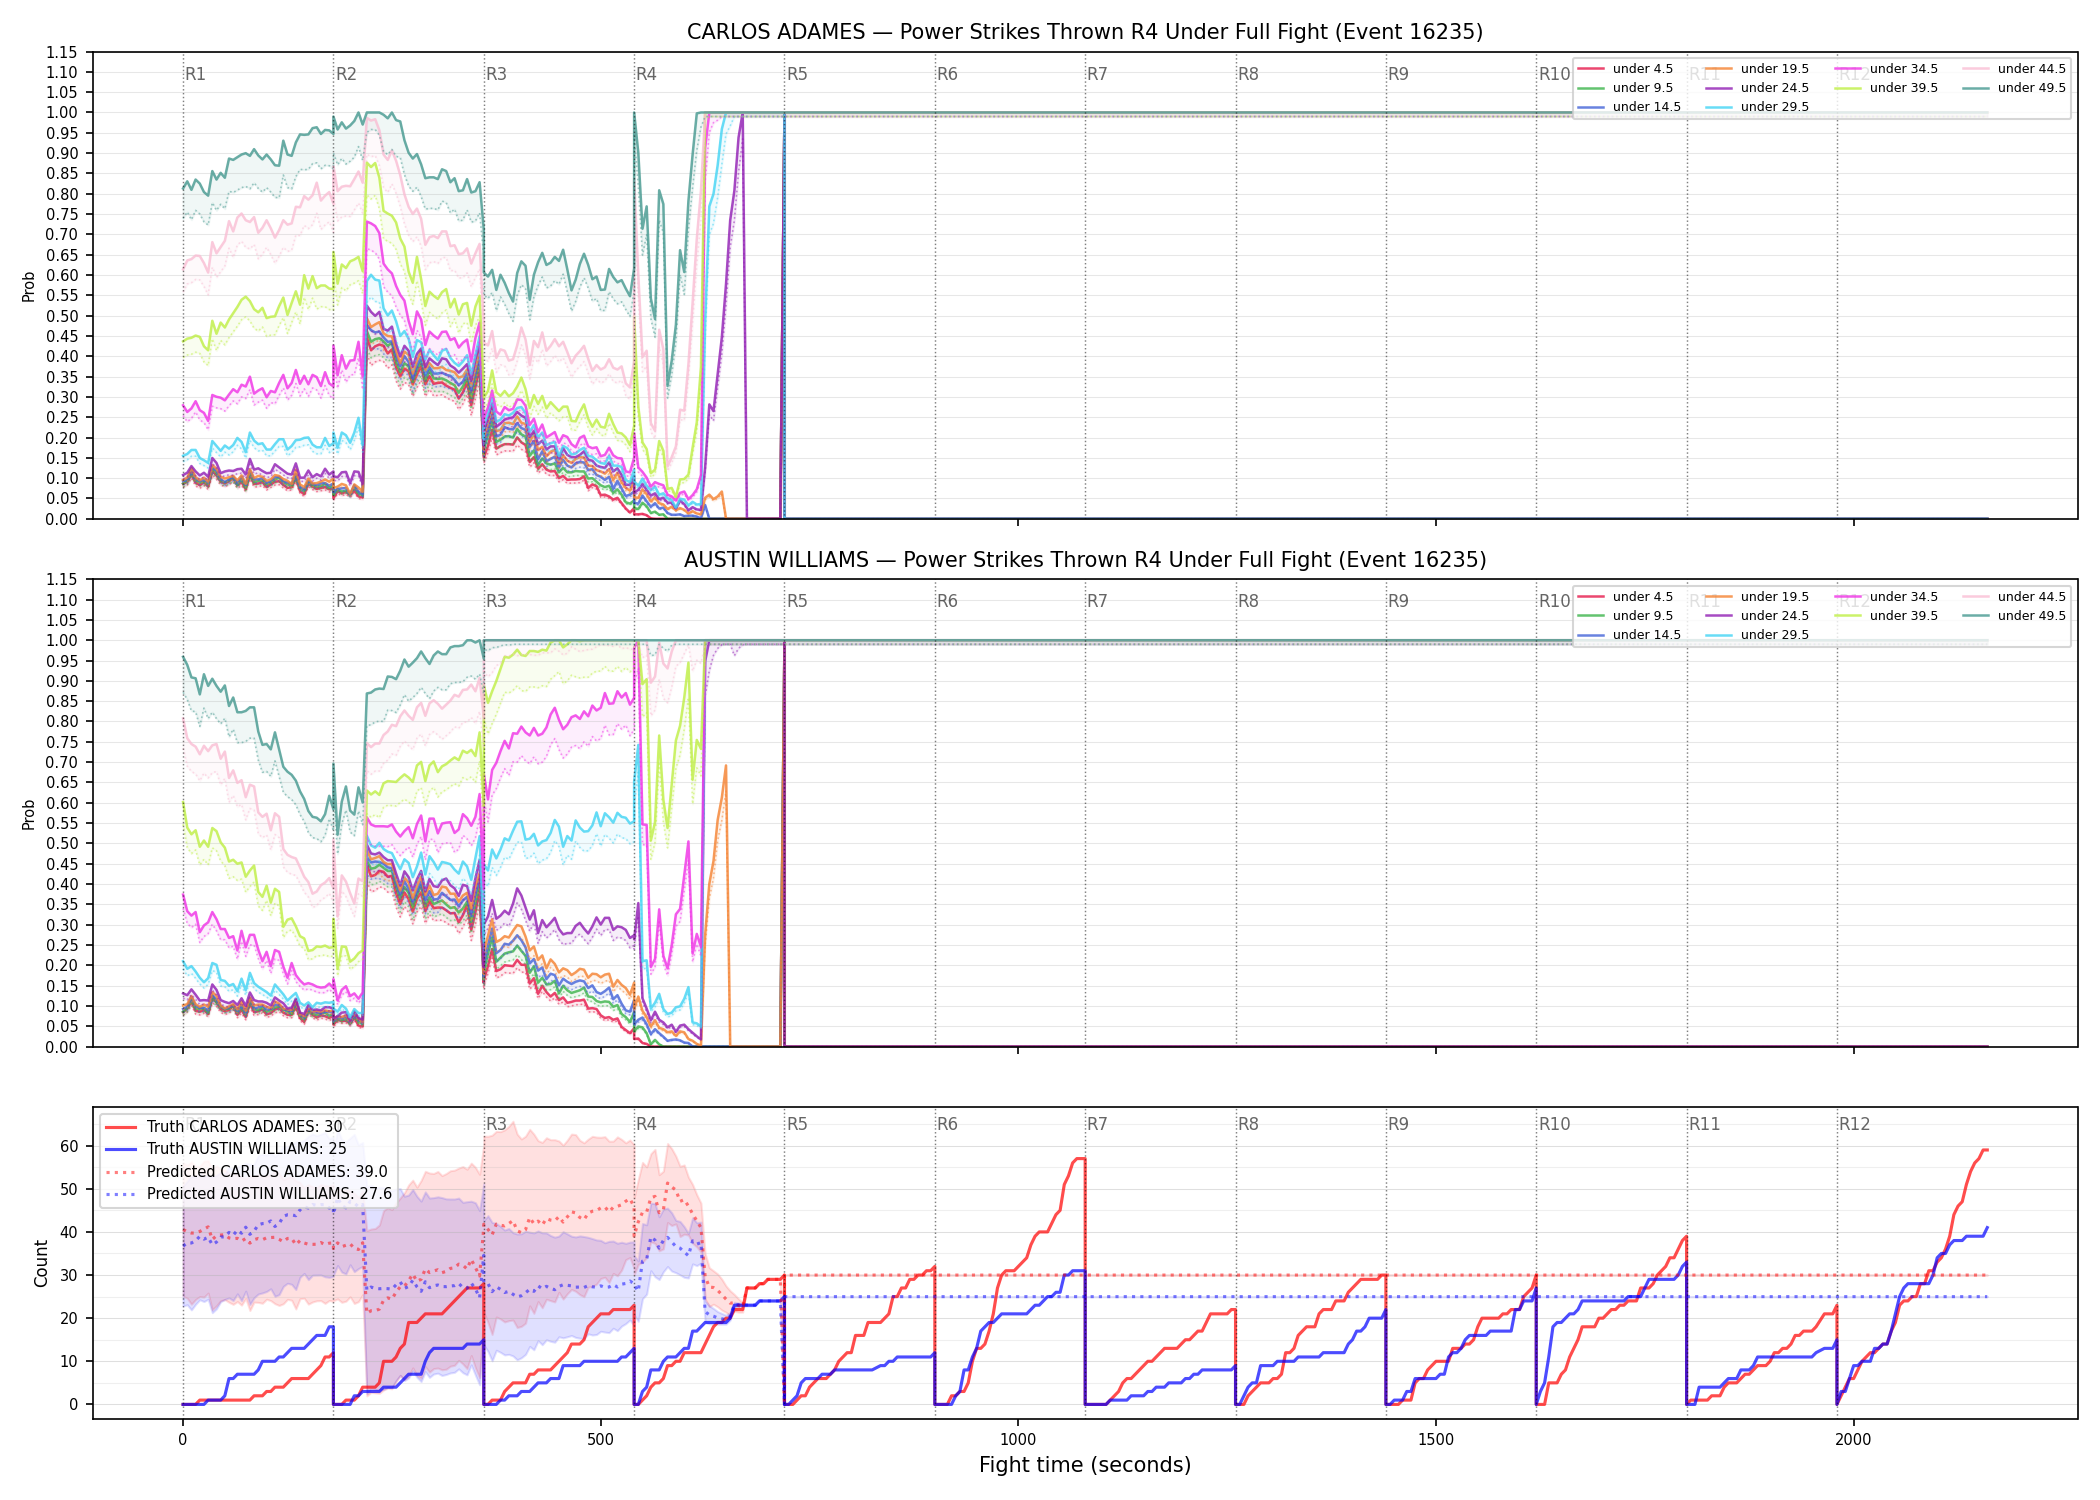Click 'under 29.5' legend entry in Austin Williams chart

coord(1757,635)
